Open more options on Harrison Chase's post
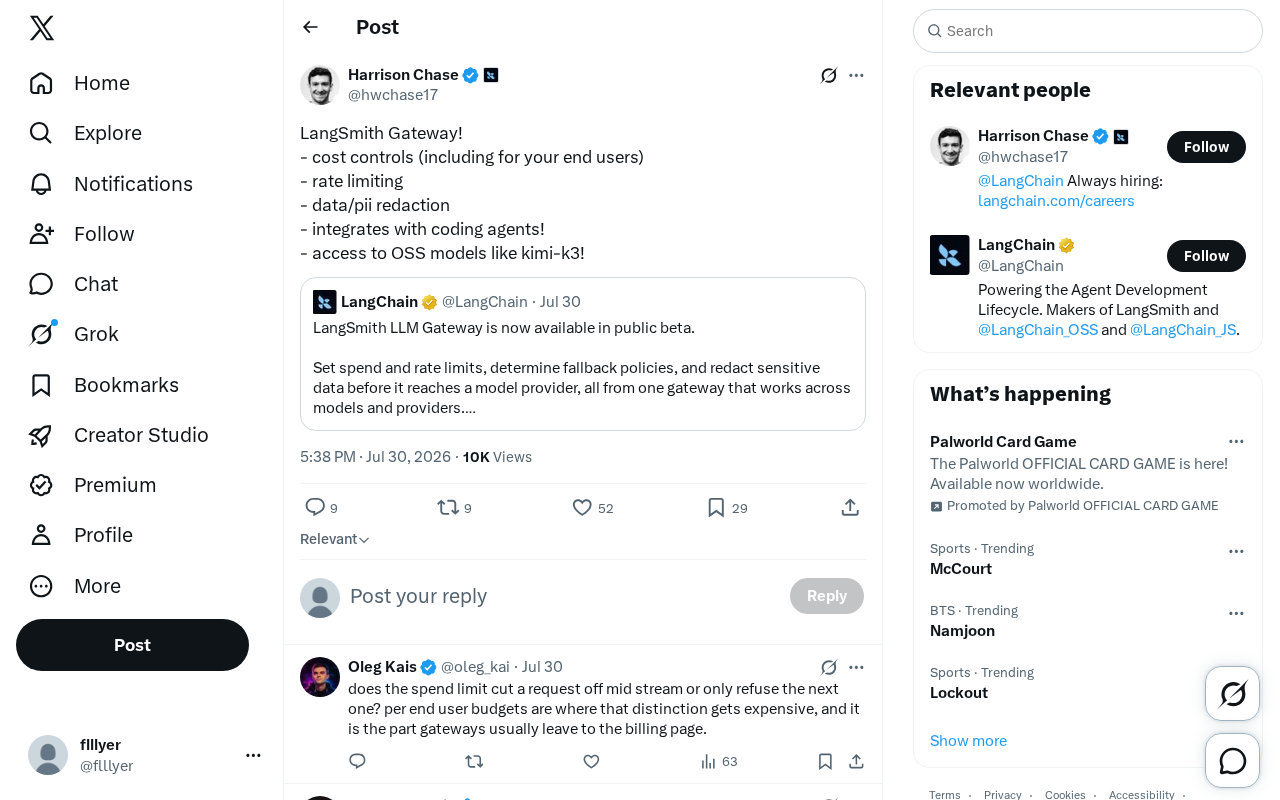1280x800 pixels. pos(856,75)
